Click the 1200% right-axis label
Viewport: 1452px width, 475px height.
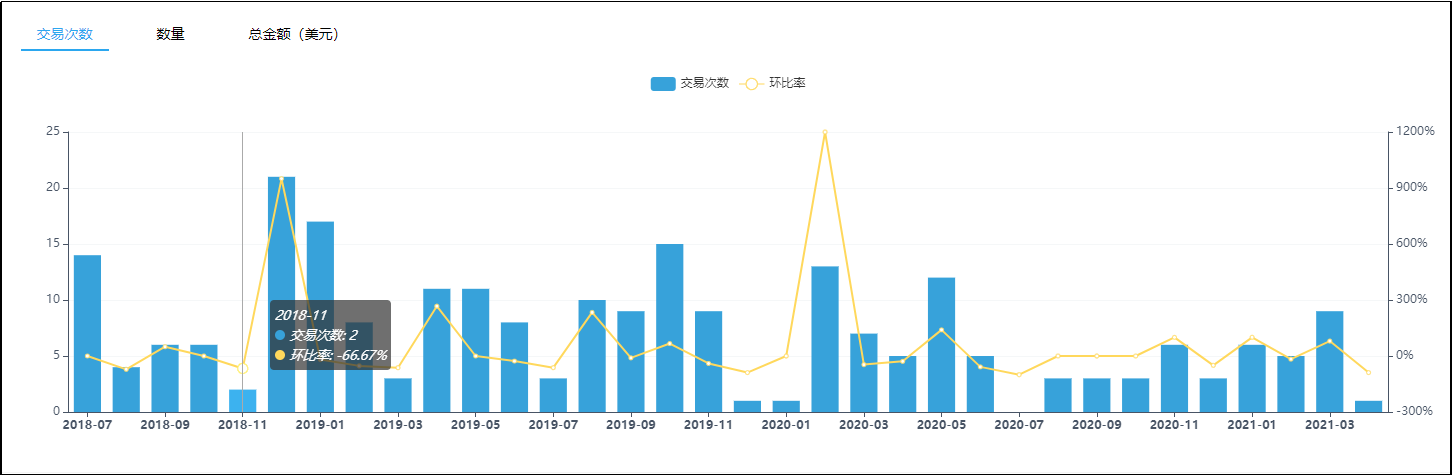point(1413,132)
